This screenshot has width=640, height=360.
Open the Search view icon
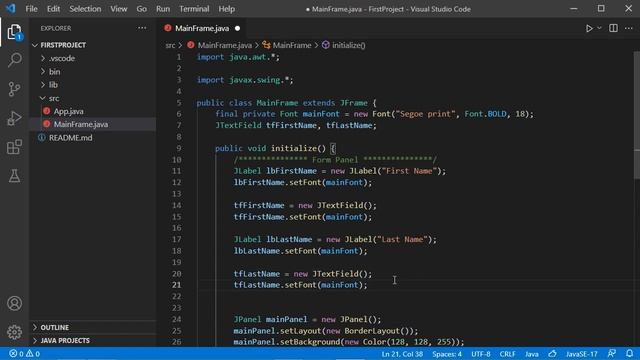[14, 60]
